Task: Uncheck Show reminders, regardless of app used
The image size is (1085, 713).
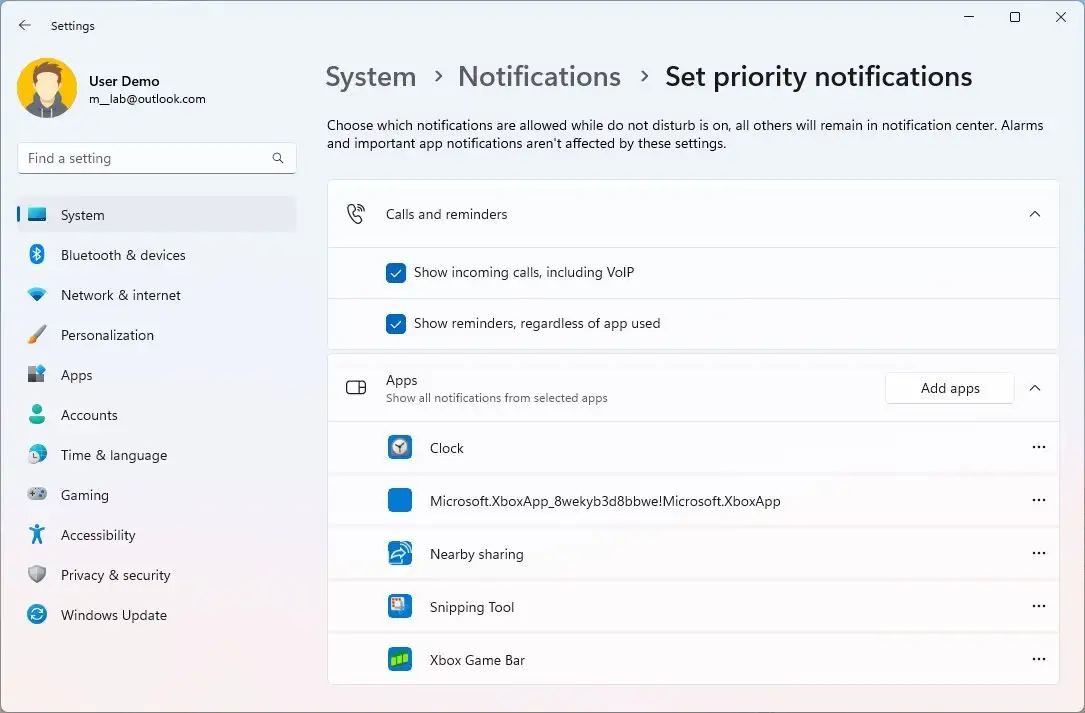Action: [x=396, y=324]
